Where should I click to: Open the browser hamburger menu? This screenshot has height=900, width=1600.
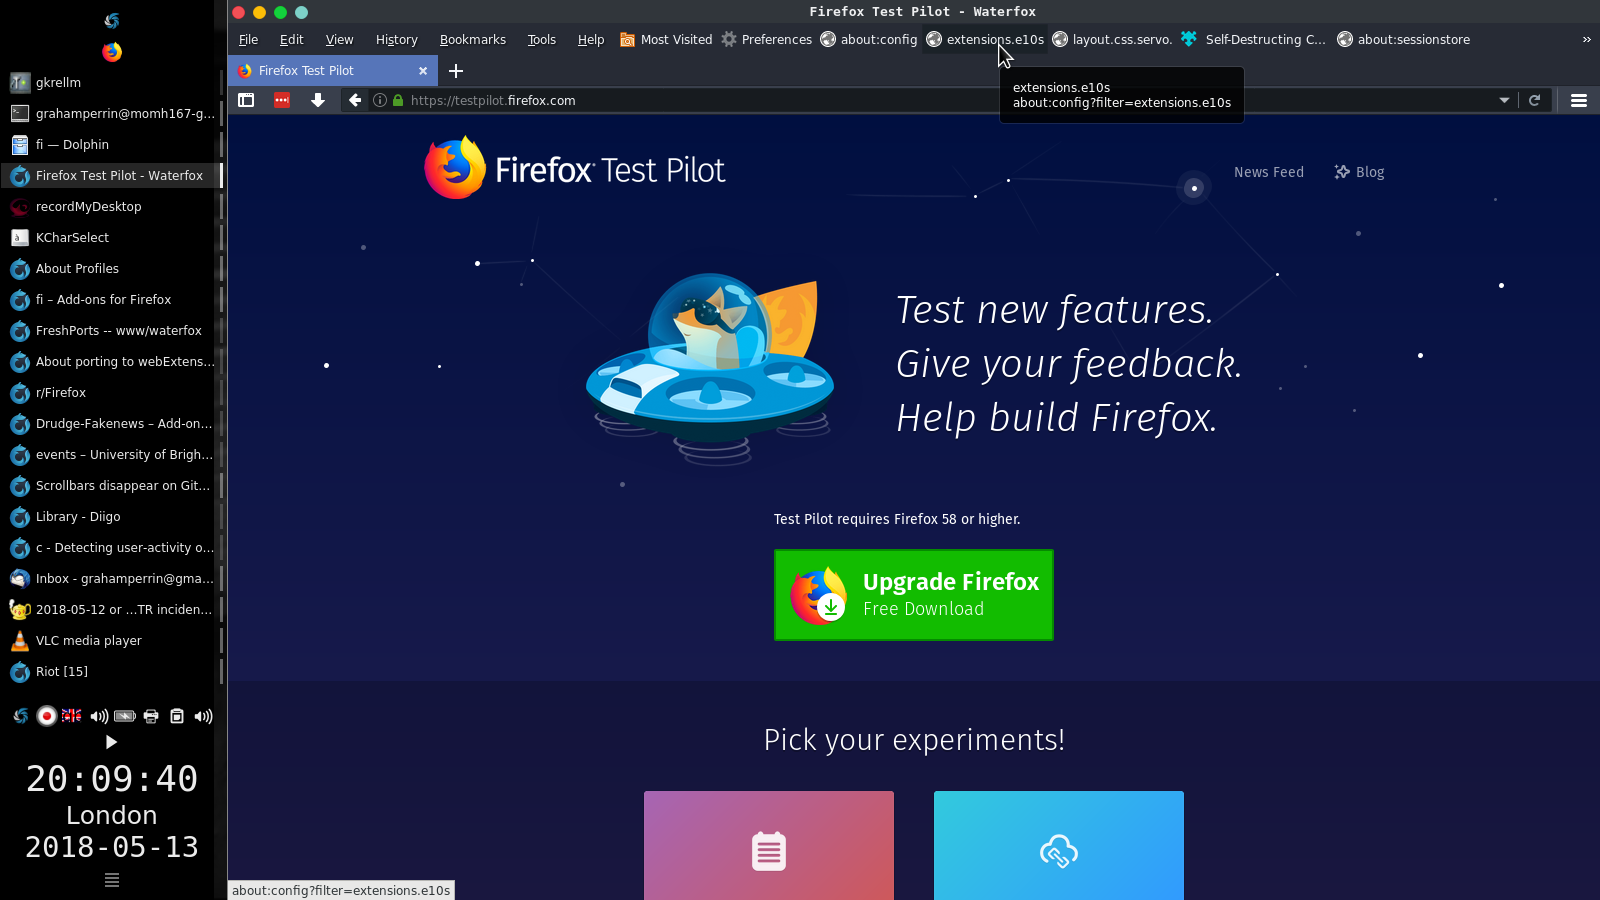pos(1579,100)
